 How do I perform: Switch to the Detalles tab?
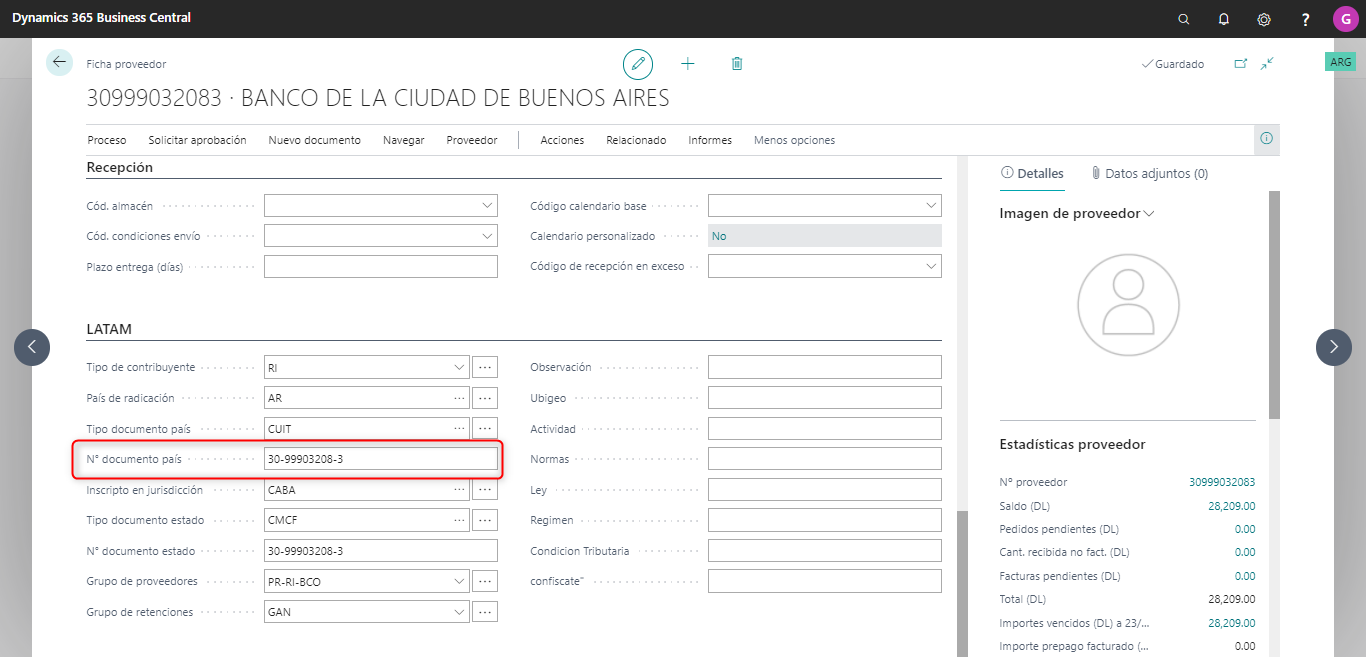[x=1032, y=173]
